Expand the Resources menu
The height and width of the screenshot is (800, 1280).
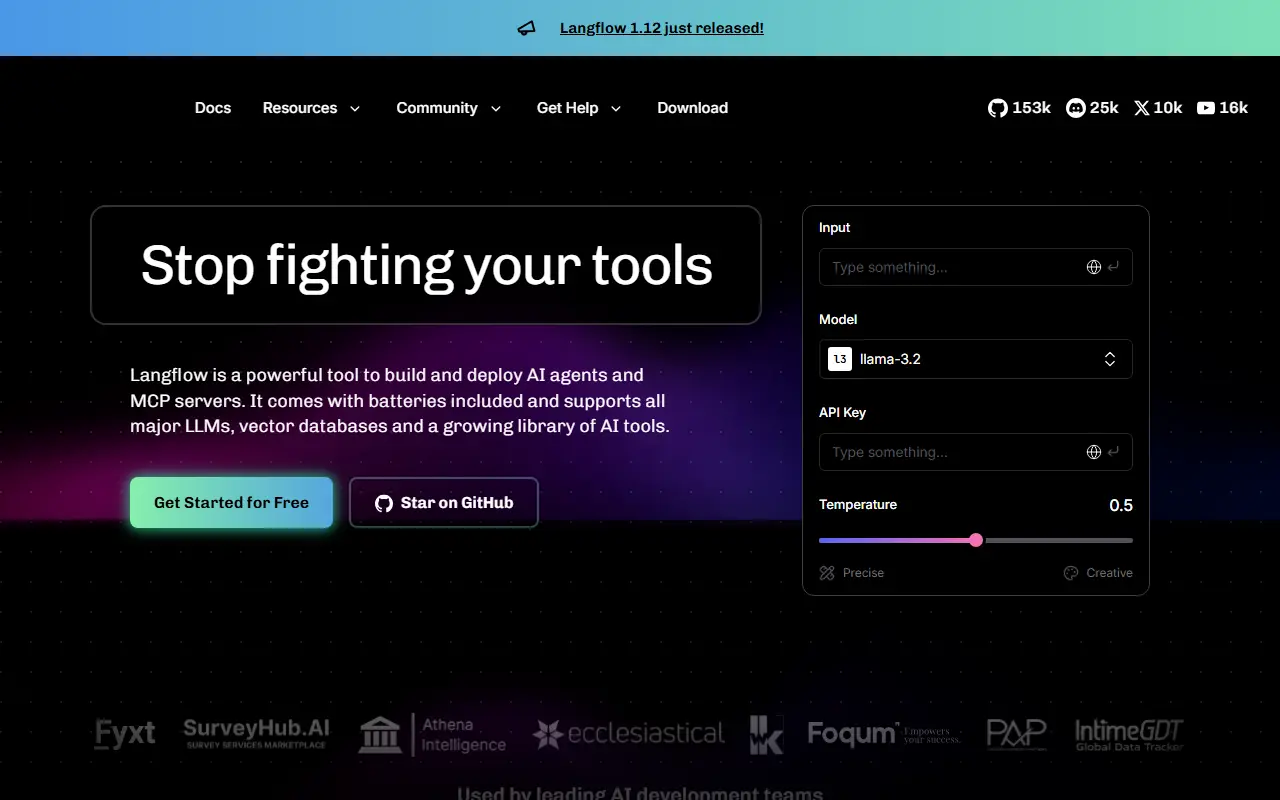(311, 108)
